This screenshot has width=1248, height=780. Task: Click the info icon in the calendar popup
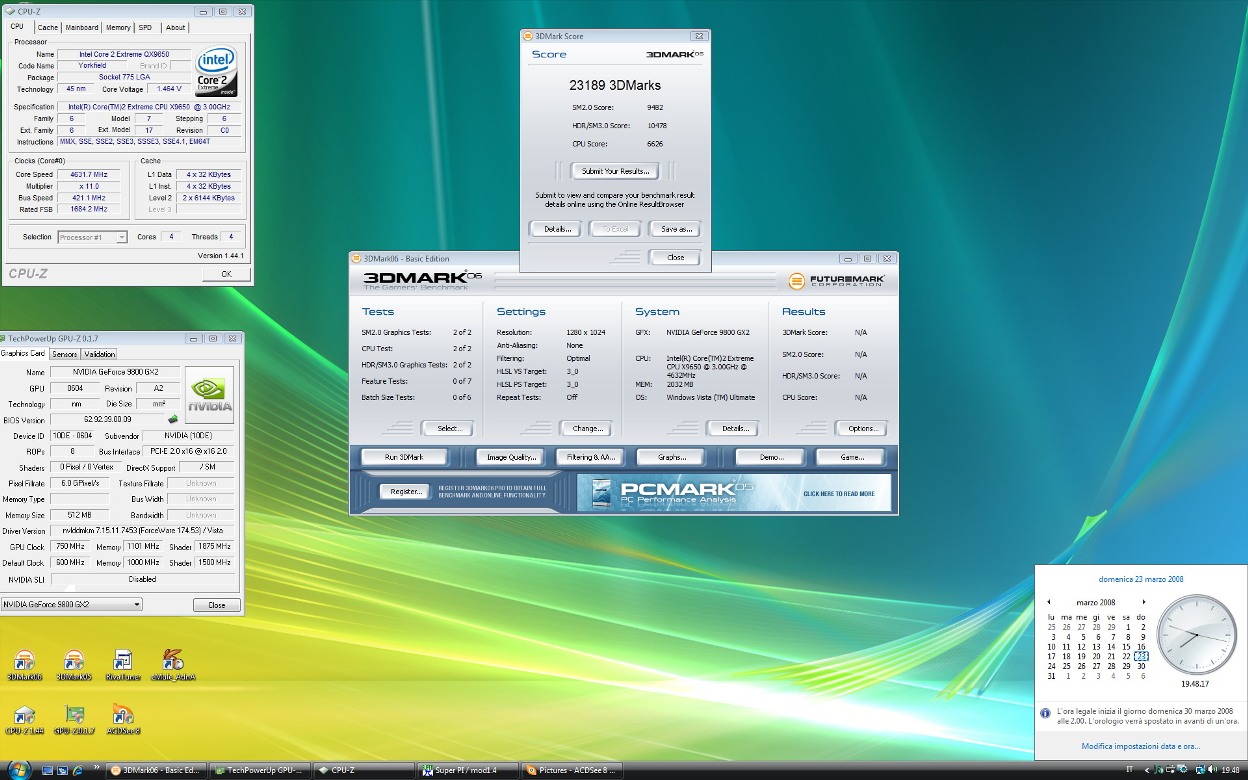(1045, 714)
